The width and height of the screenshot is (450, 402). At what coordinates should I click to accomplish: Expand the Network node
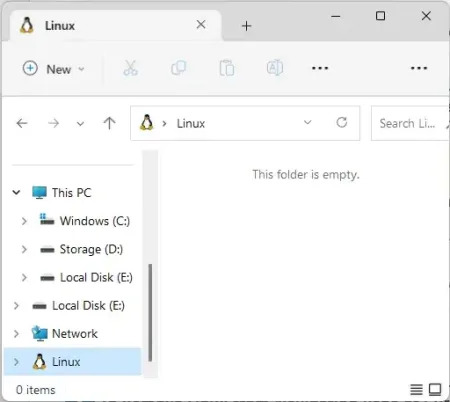click(16, 334)
